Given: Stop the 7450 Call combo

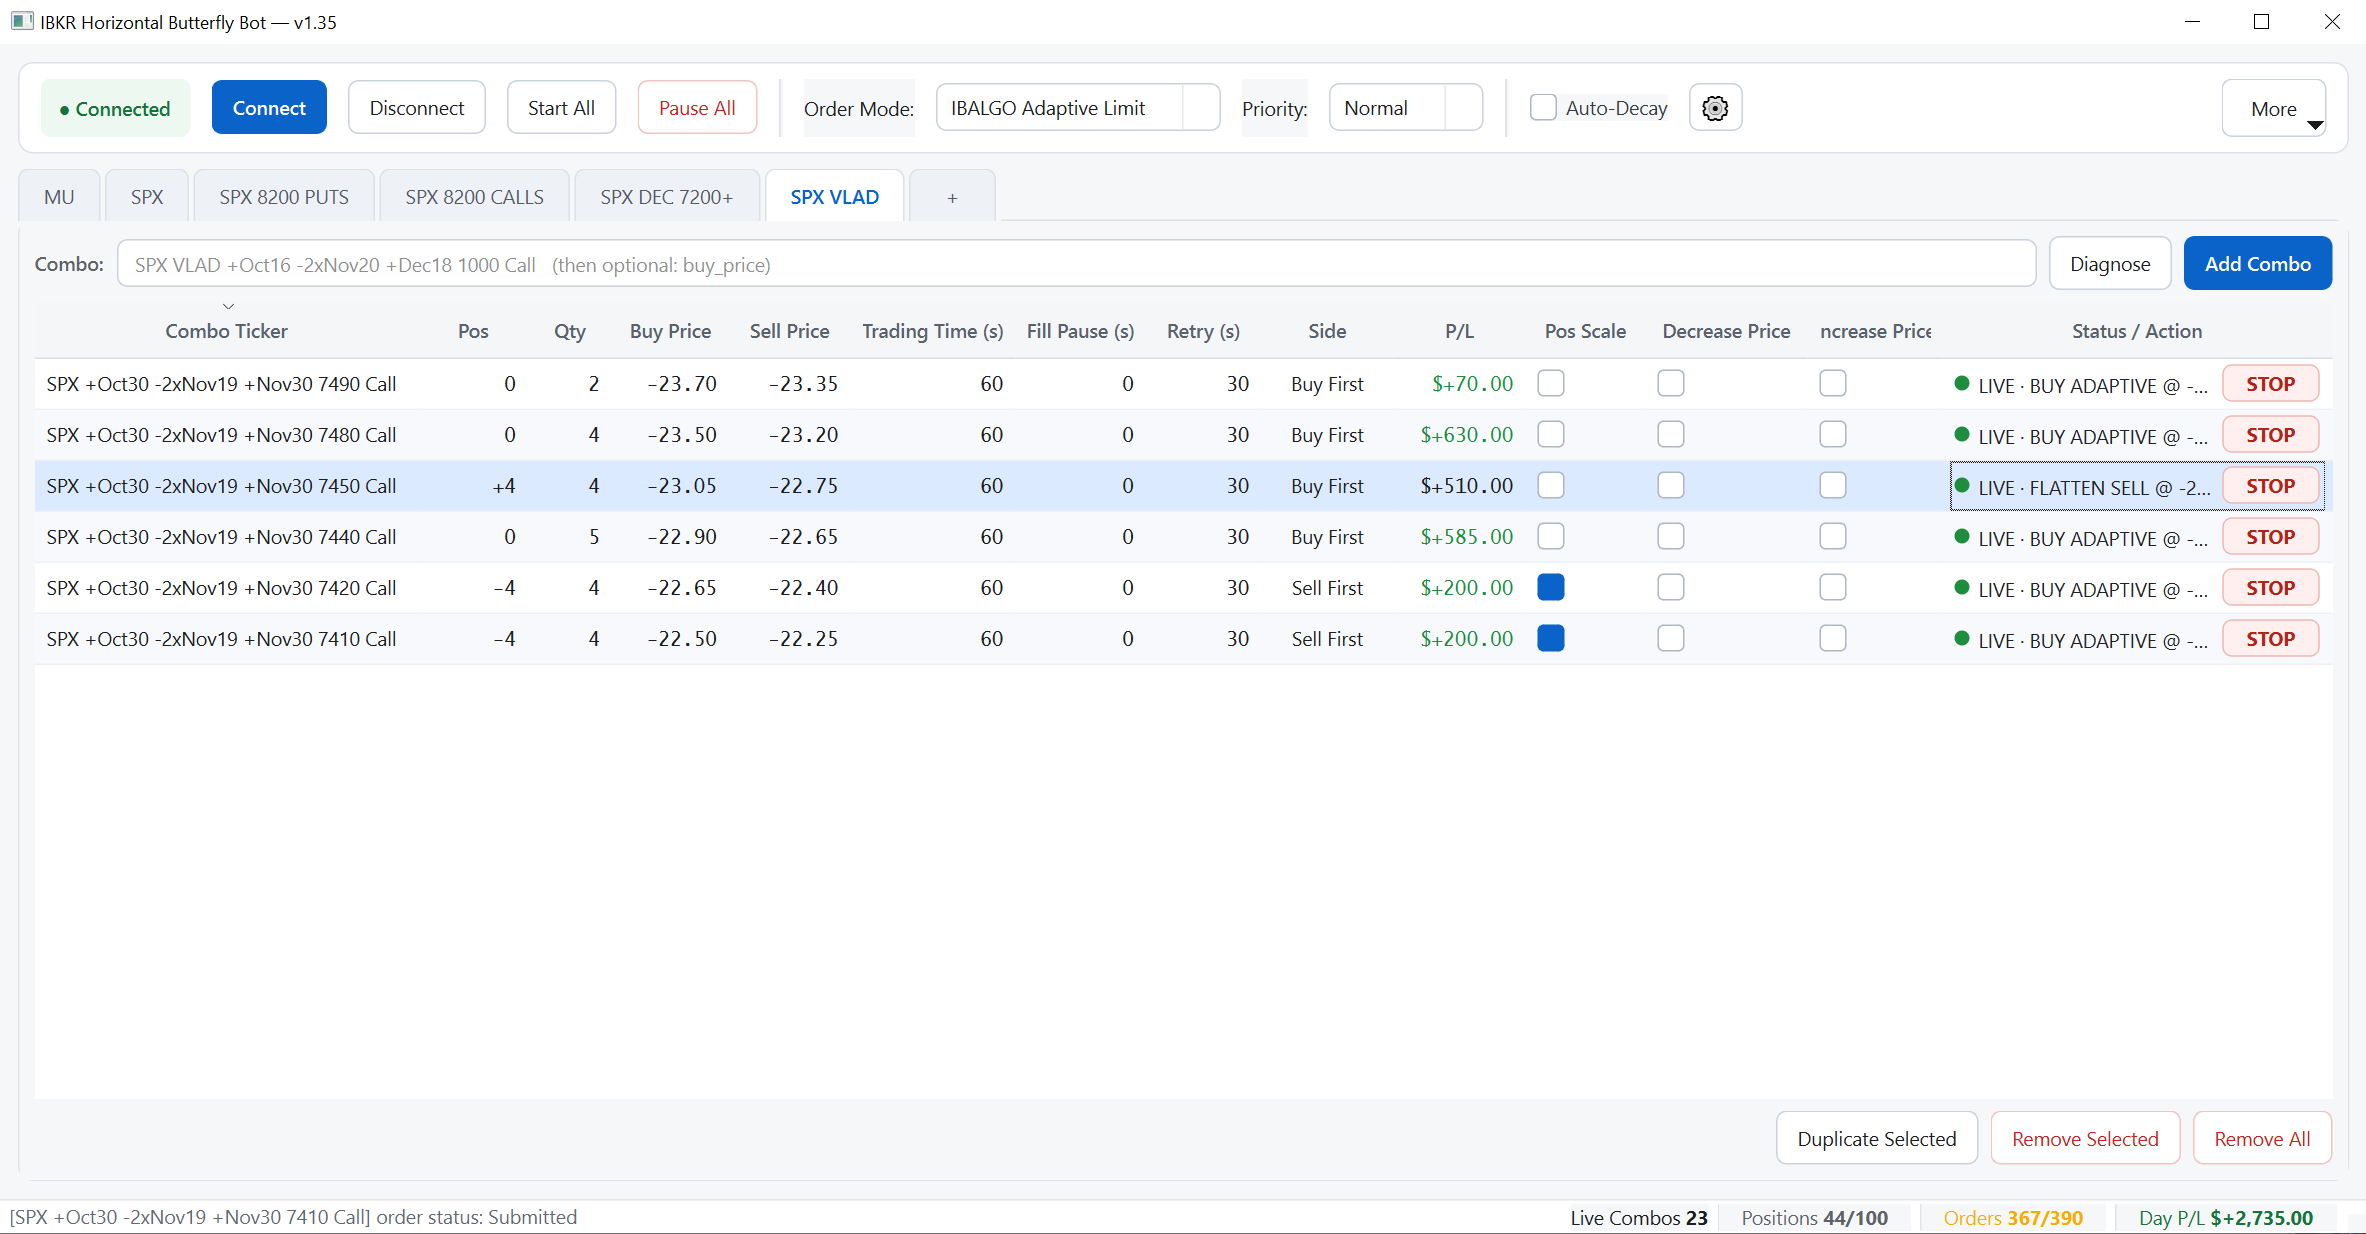Looking at the screenshot, I should 2270,486.
